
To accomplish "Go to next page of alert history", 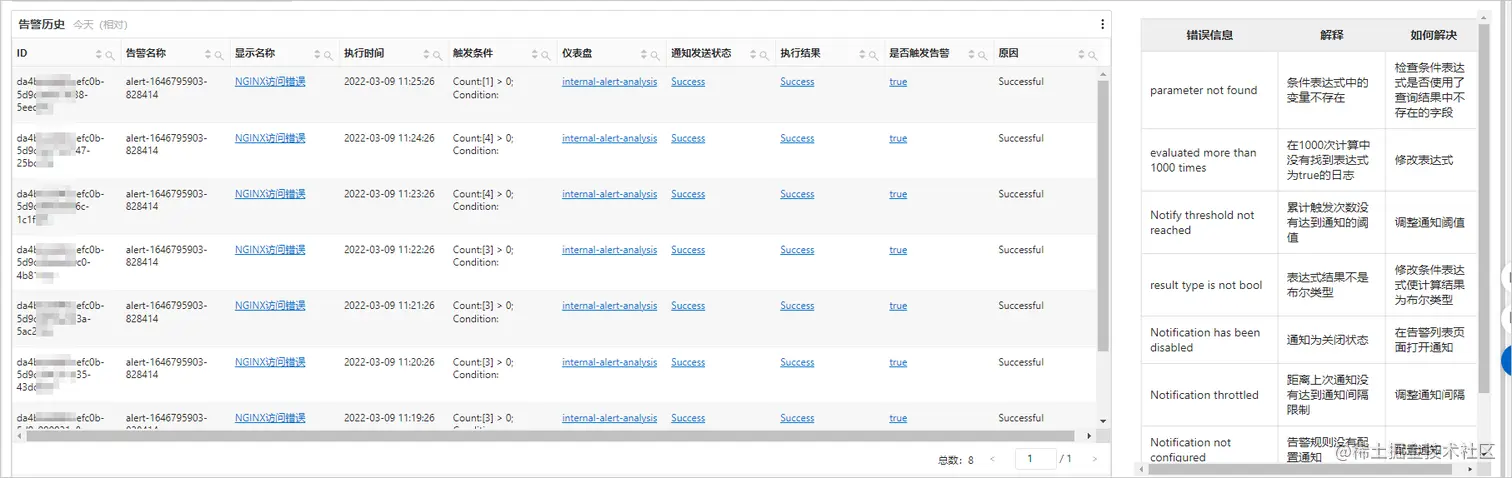I will coord(1094,459).
